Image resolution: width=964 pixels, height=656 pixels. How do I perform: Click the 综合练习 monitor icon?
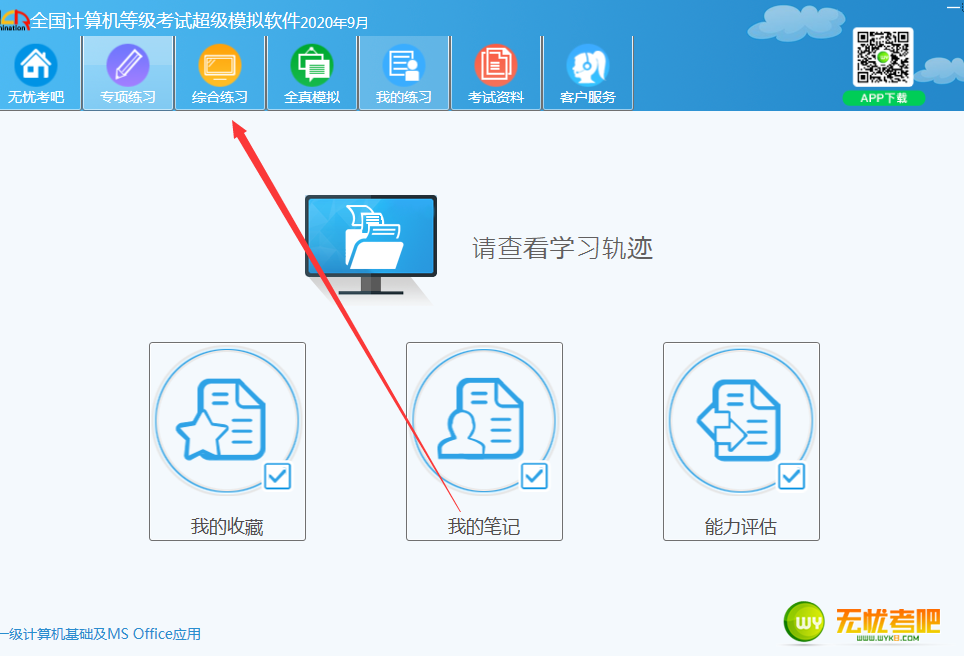[x=220, y=65]
